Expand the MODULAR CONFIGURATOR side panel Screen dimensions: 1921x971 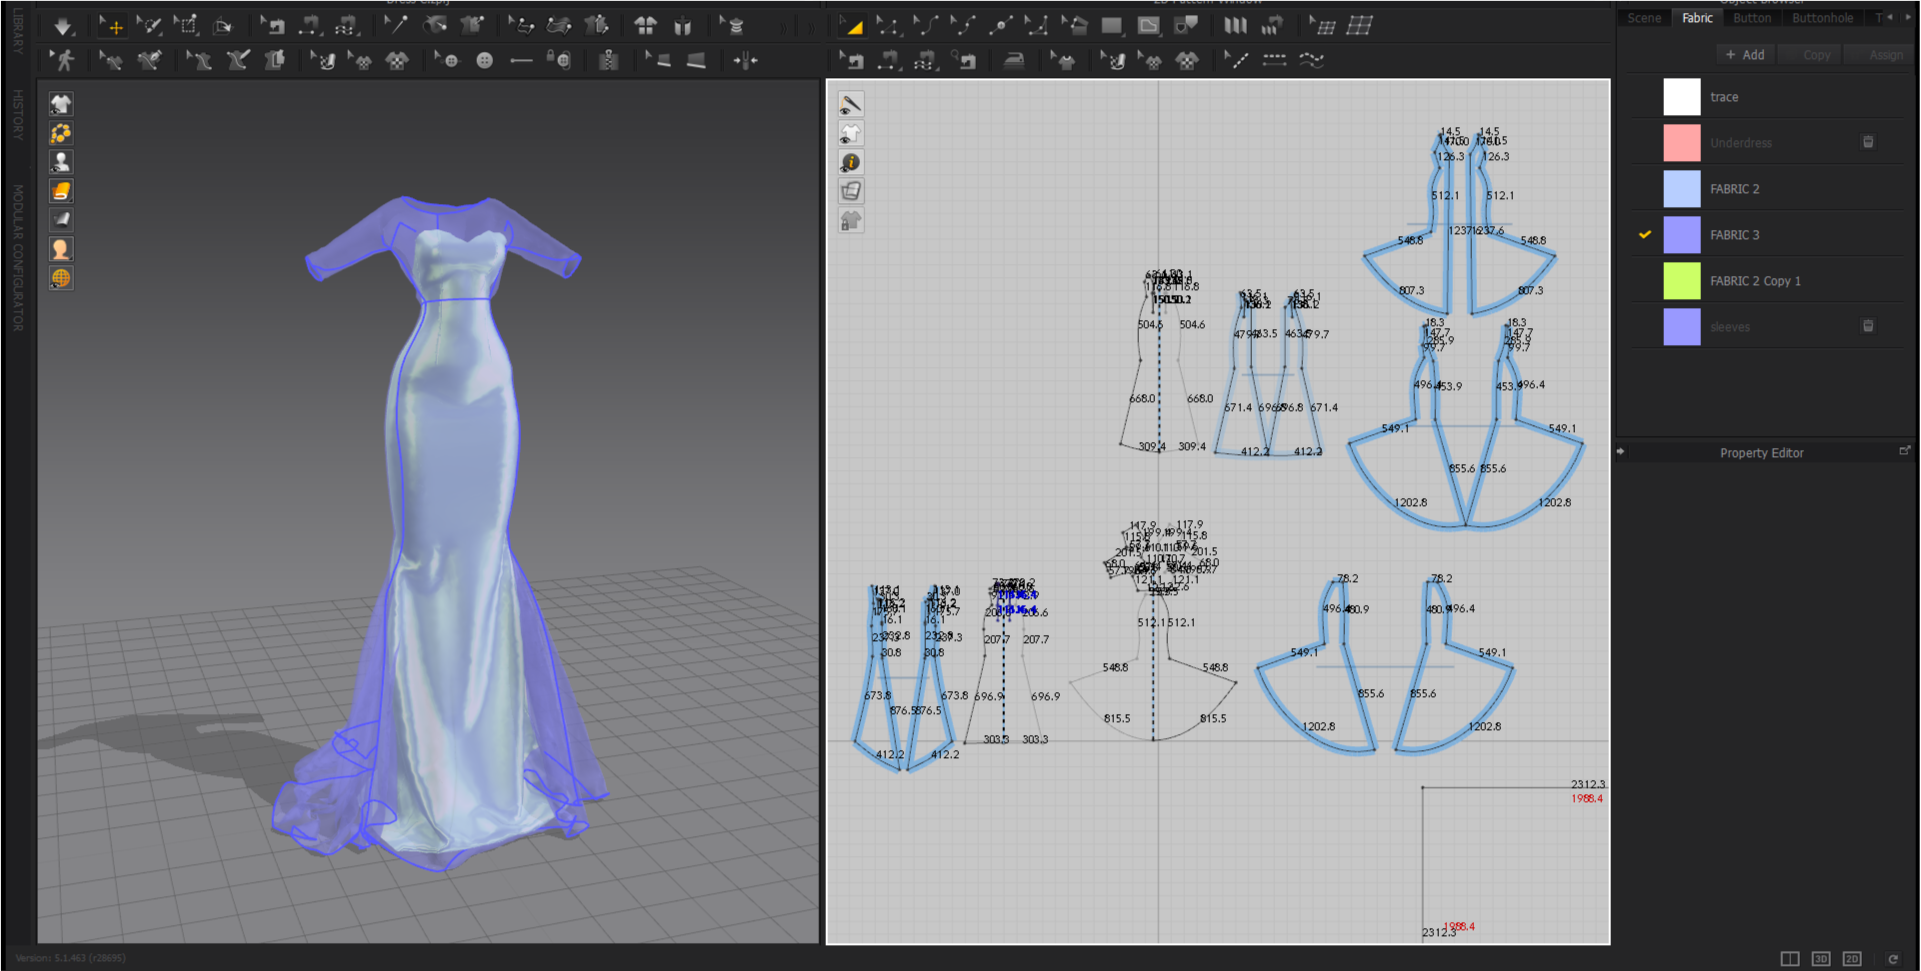17,257
